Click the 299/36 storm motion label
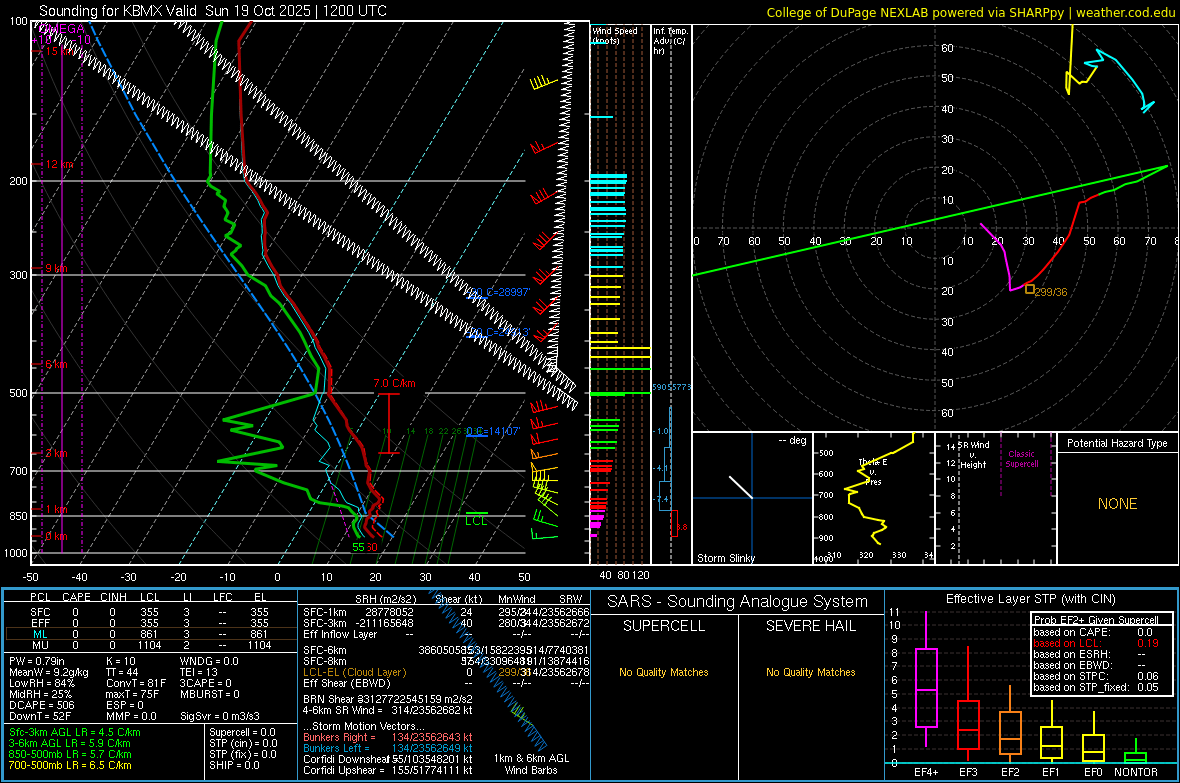Screen dimensions: 1180x783 coord(1051,292)
